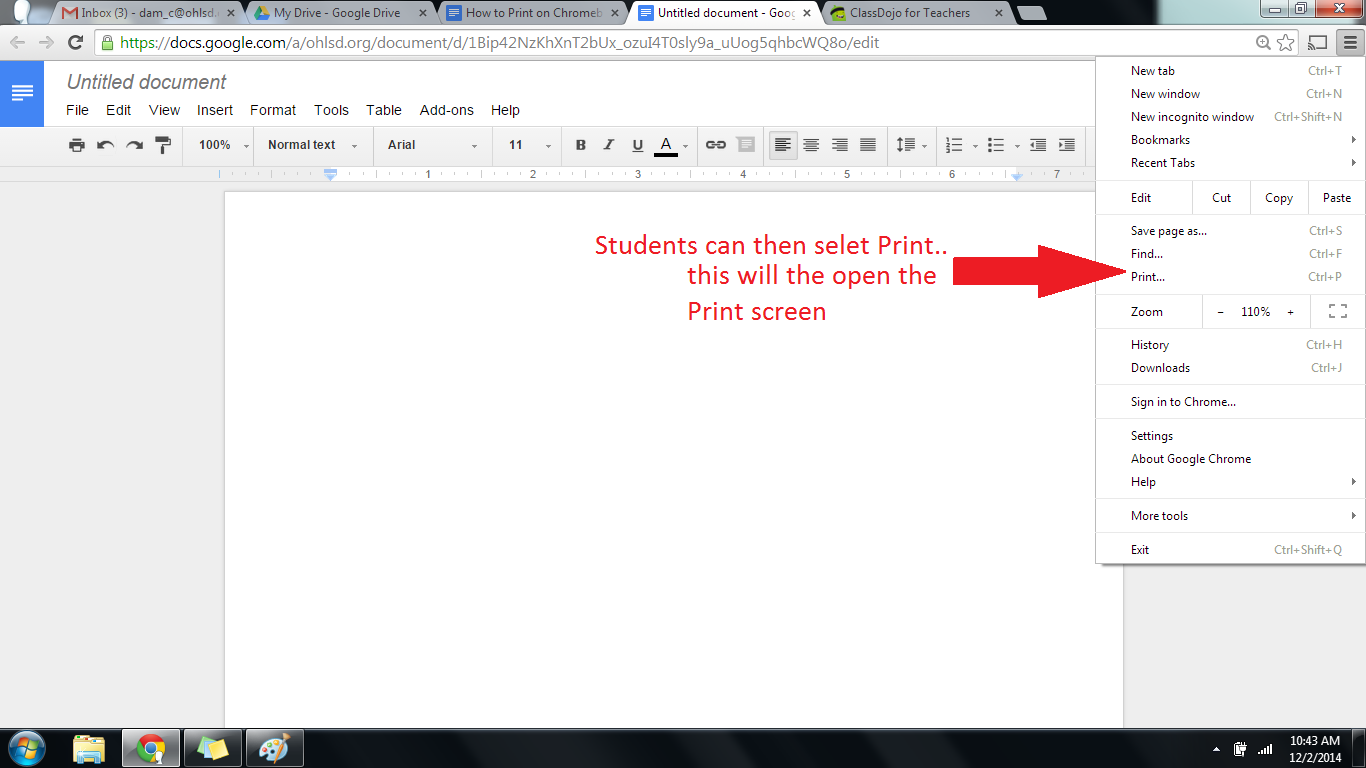Select the paint format roller icon
The width and height of the screenshot is (1366, 768).
pos(163,145)
